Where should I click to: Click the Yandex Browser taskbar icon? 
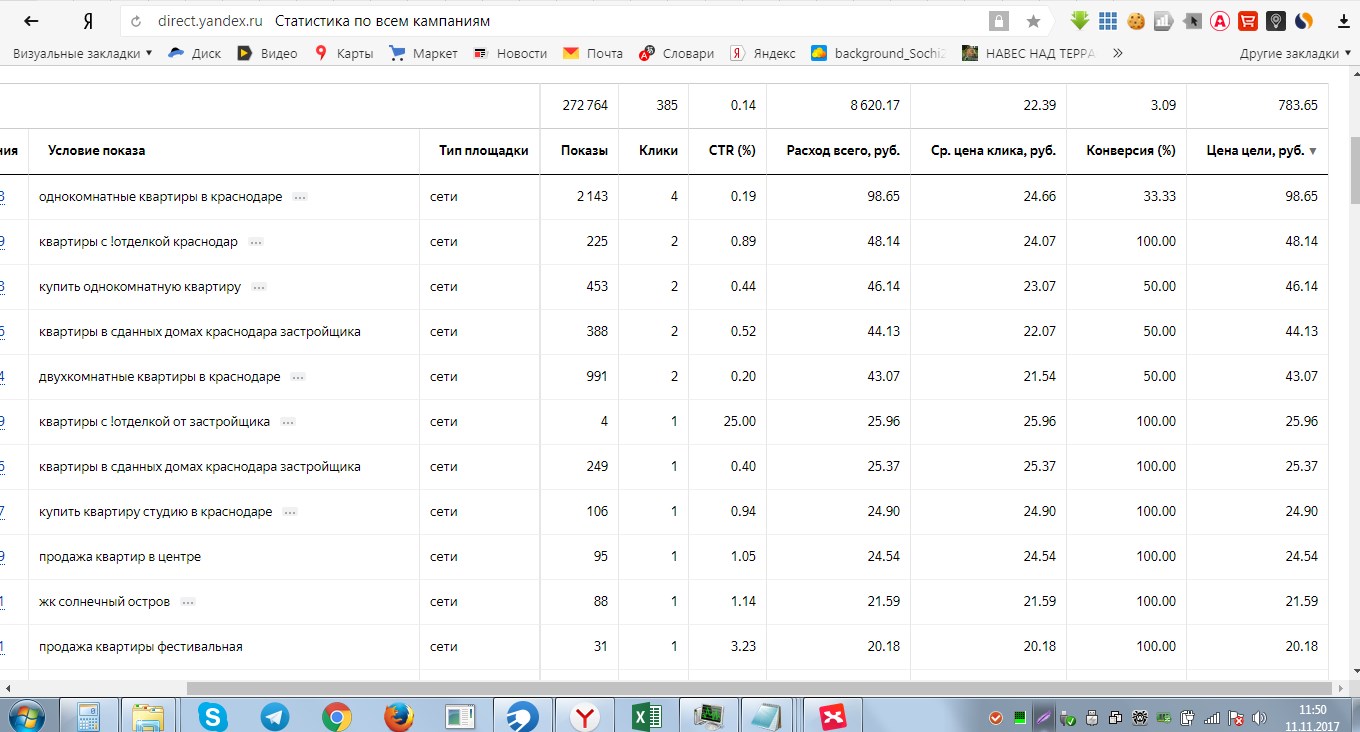[585, 716]
